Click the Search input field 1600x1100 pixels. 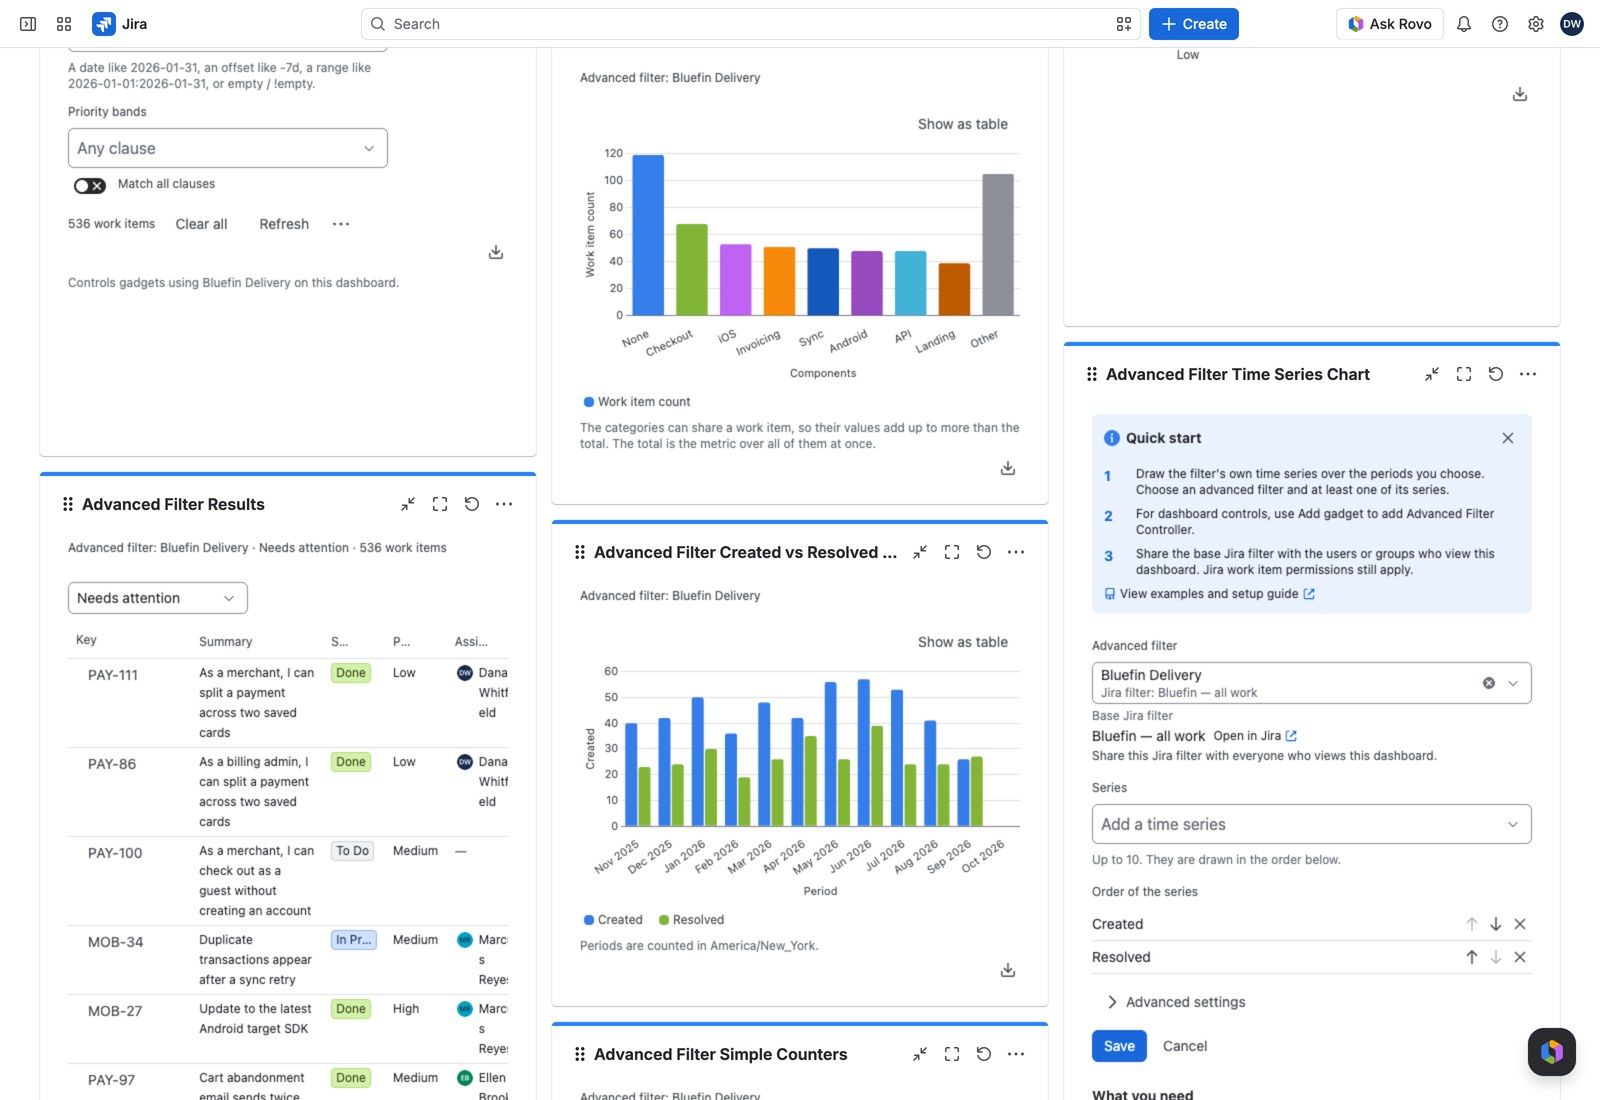click(x=751, y=24)
